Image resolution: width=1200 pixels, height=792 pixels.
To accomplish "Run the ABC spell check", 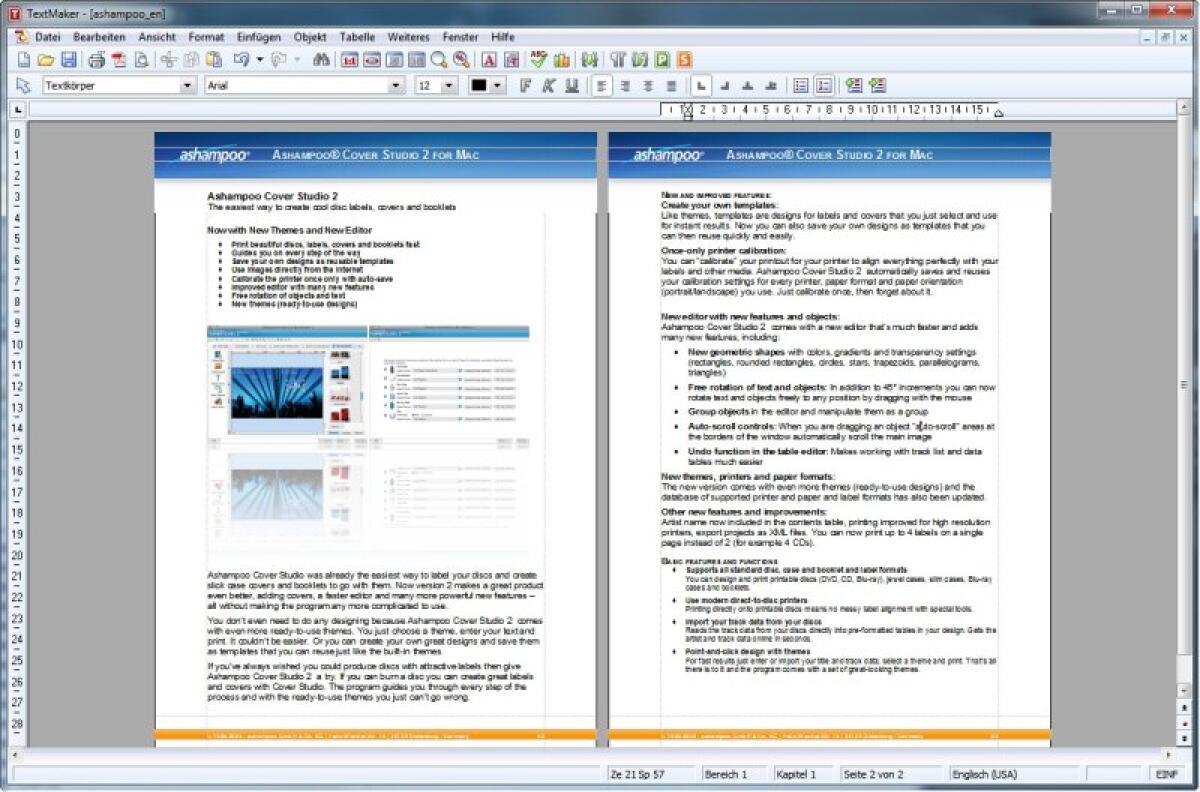I will 537,59.
